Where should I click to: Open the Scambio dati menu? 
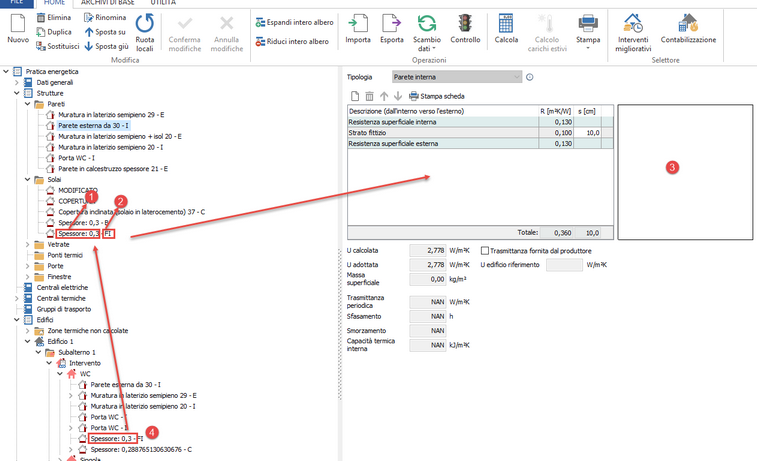coord(427,33)
